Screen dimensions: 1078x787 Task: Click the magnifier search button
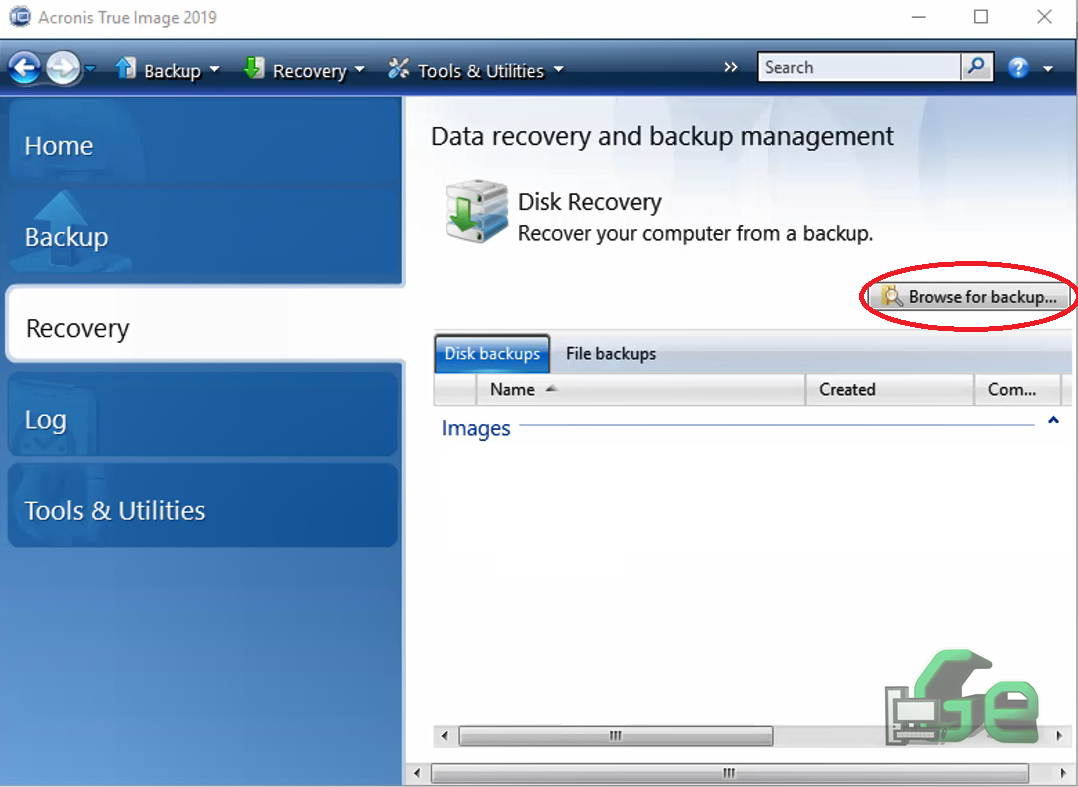point(976,67)
